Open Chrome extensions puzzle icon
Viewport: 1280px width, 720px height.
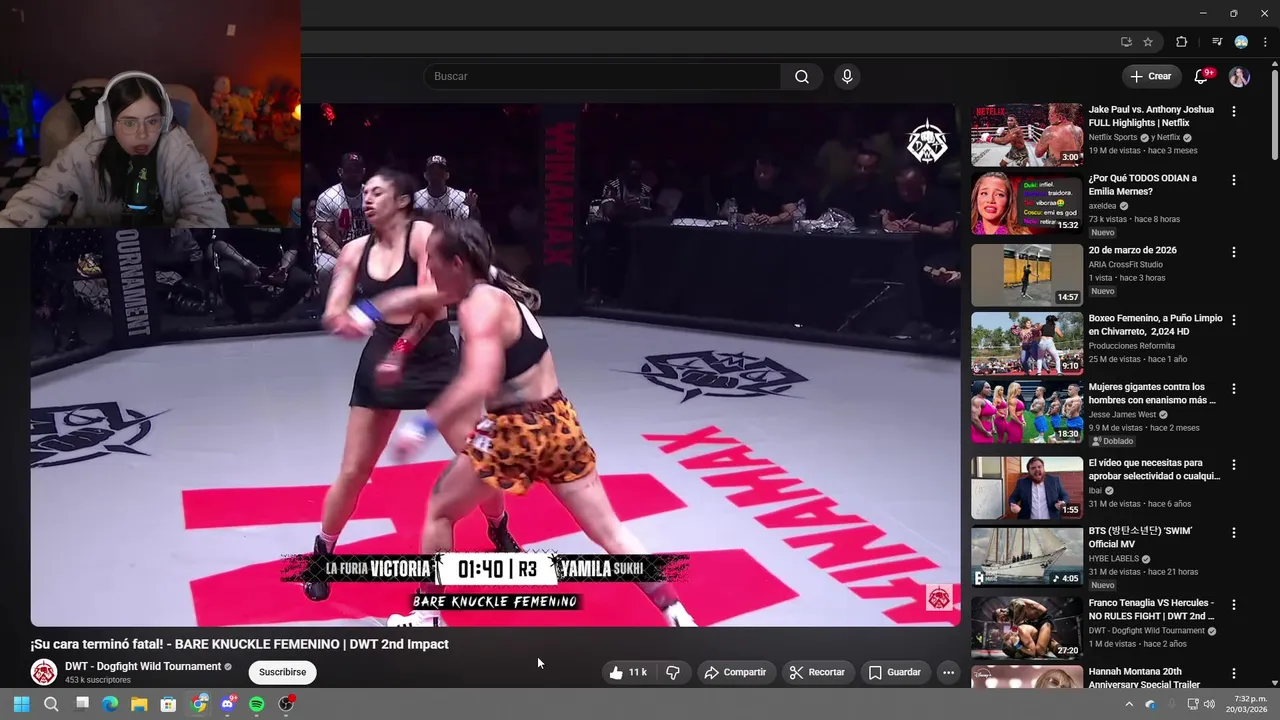coord(1181,42)
